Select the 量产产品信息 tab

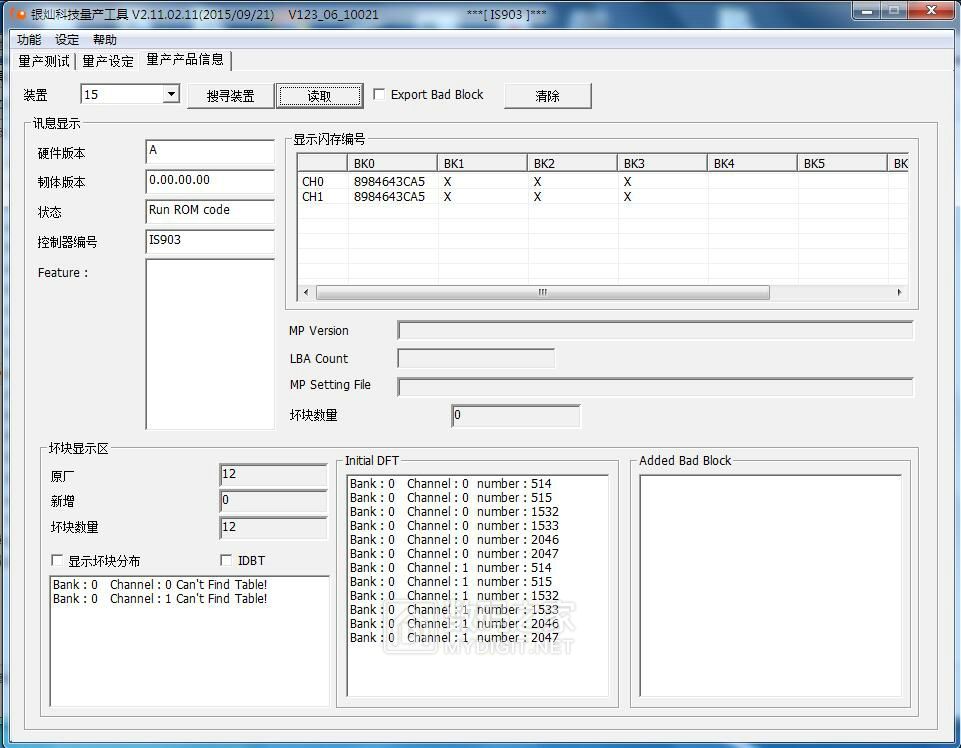(x=185, y=59)
